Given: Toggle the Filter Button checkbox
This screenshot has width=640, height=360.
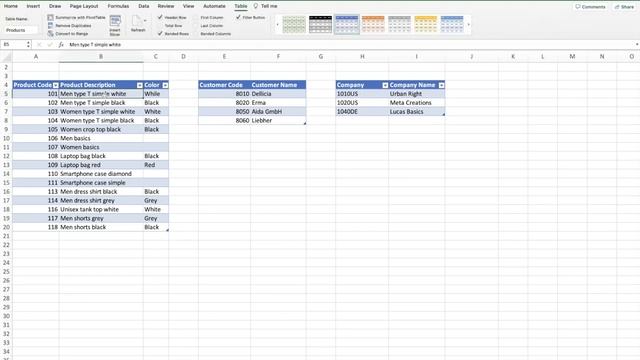Looking at the screenshot, I should pyautogui.click(x=238, y=17).
